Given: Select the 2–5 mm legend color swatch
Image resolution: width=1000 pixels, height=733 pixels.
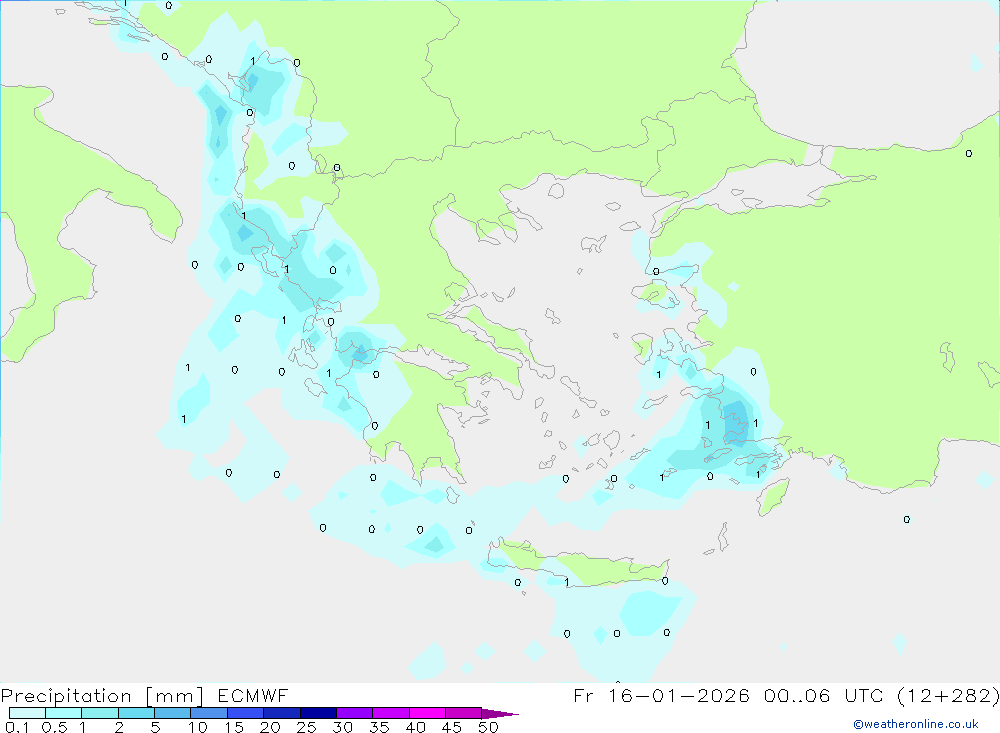Looking at the screenshot, I should pyautogui.click(x=136, y=713).
